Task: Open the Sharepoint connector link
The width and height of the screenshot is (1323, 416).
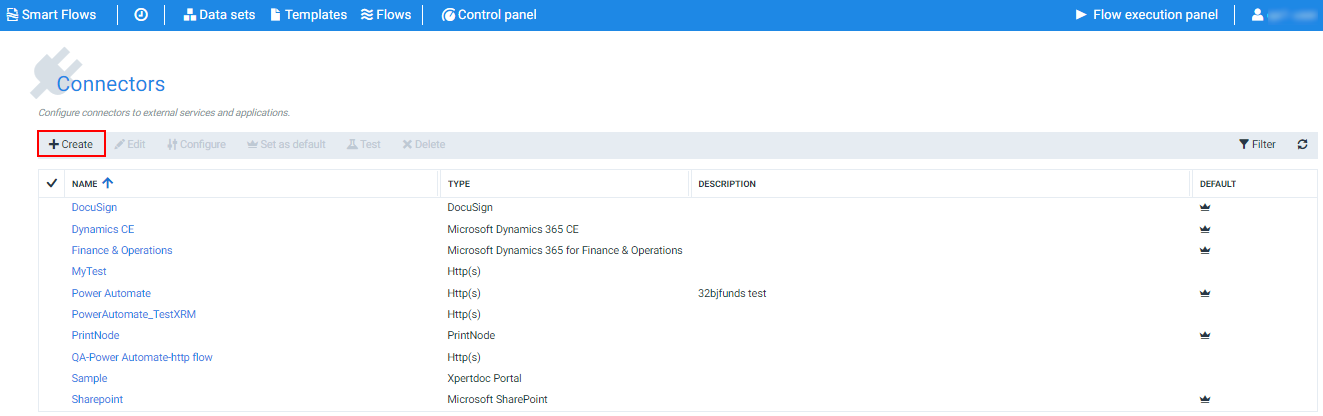Action: (97, 399)
